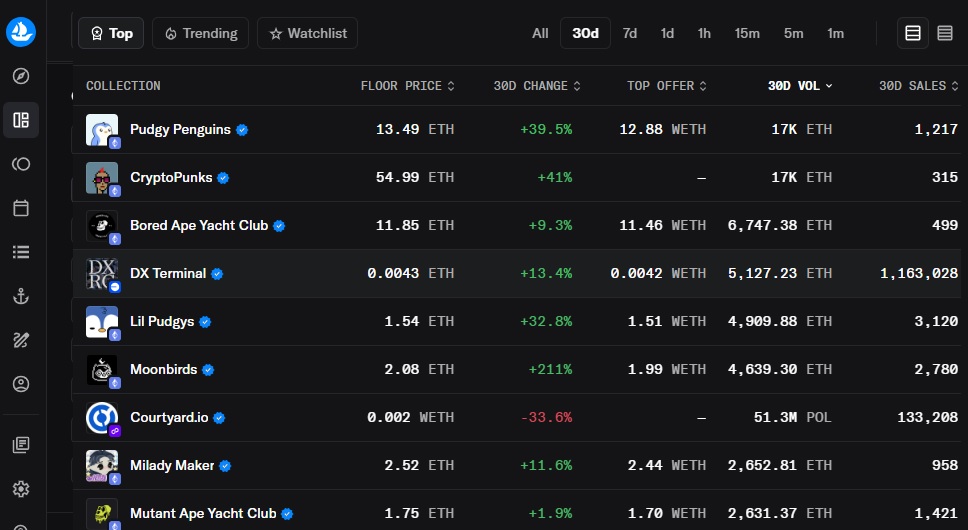Select the 15m time range
Viewport: 968px width, 530px height.
747,33
